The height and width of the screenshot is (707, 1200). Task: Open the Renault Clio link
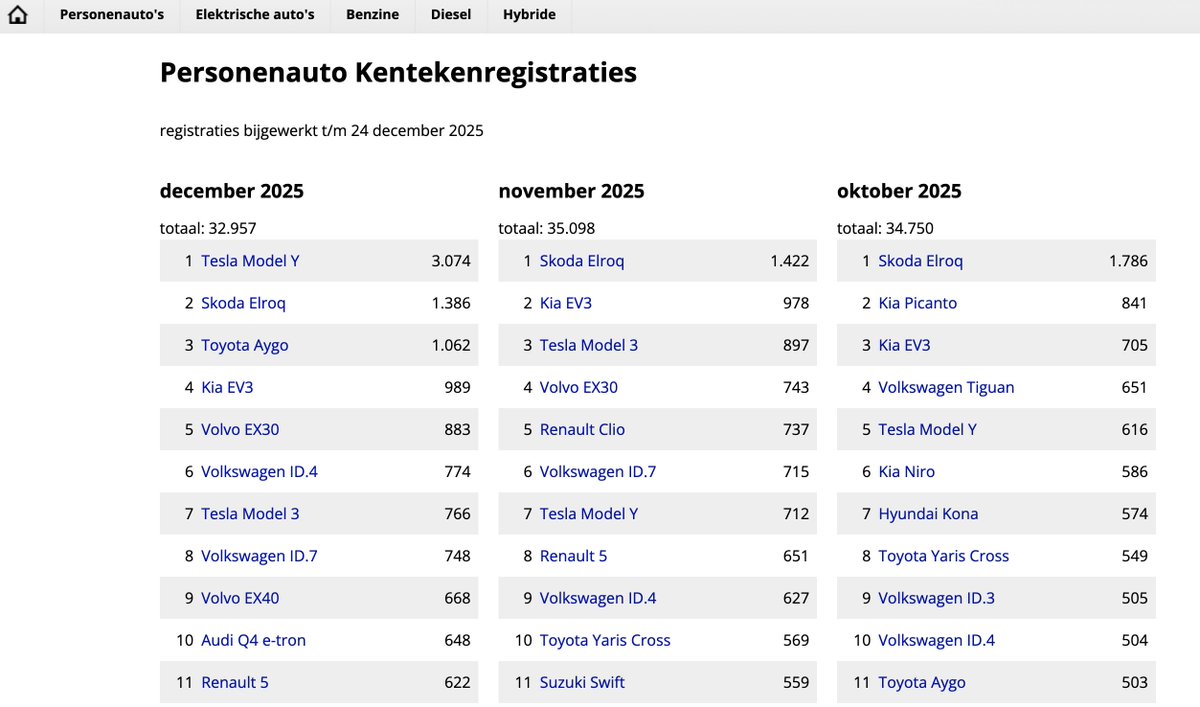(582, 429)
